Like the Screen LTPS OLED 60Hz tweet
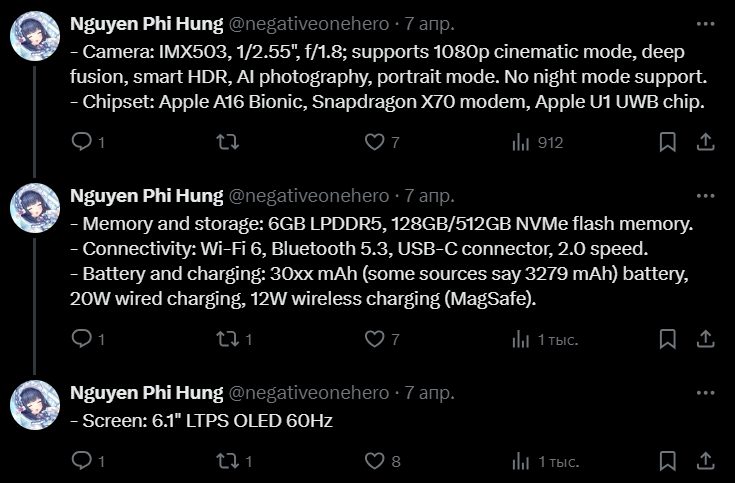 [374, 461]
